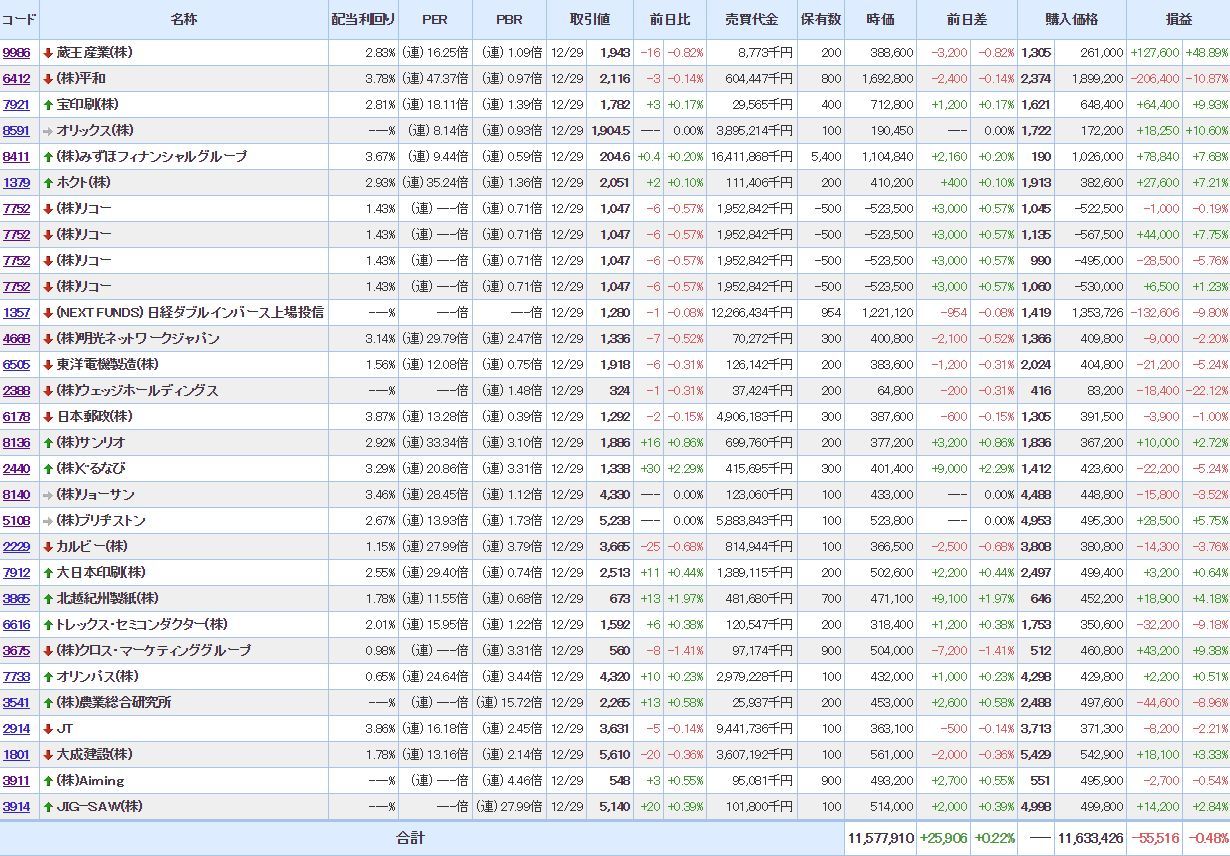
Task: Open code 1357 for NEXT FUNDS
Action: 16,313
